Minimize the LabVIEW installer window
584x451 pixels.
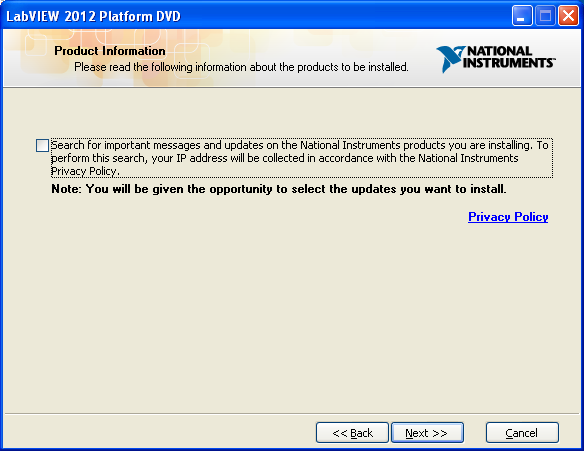coord(522,16)
